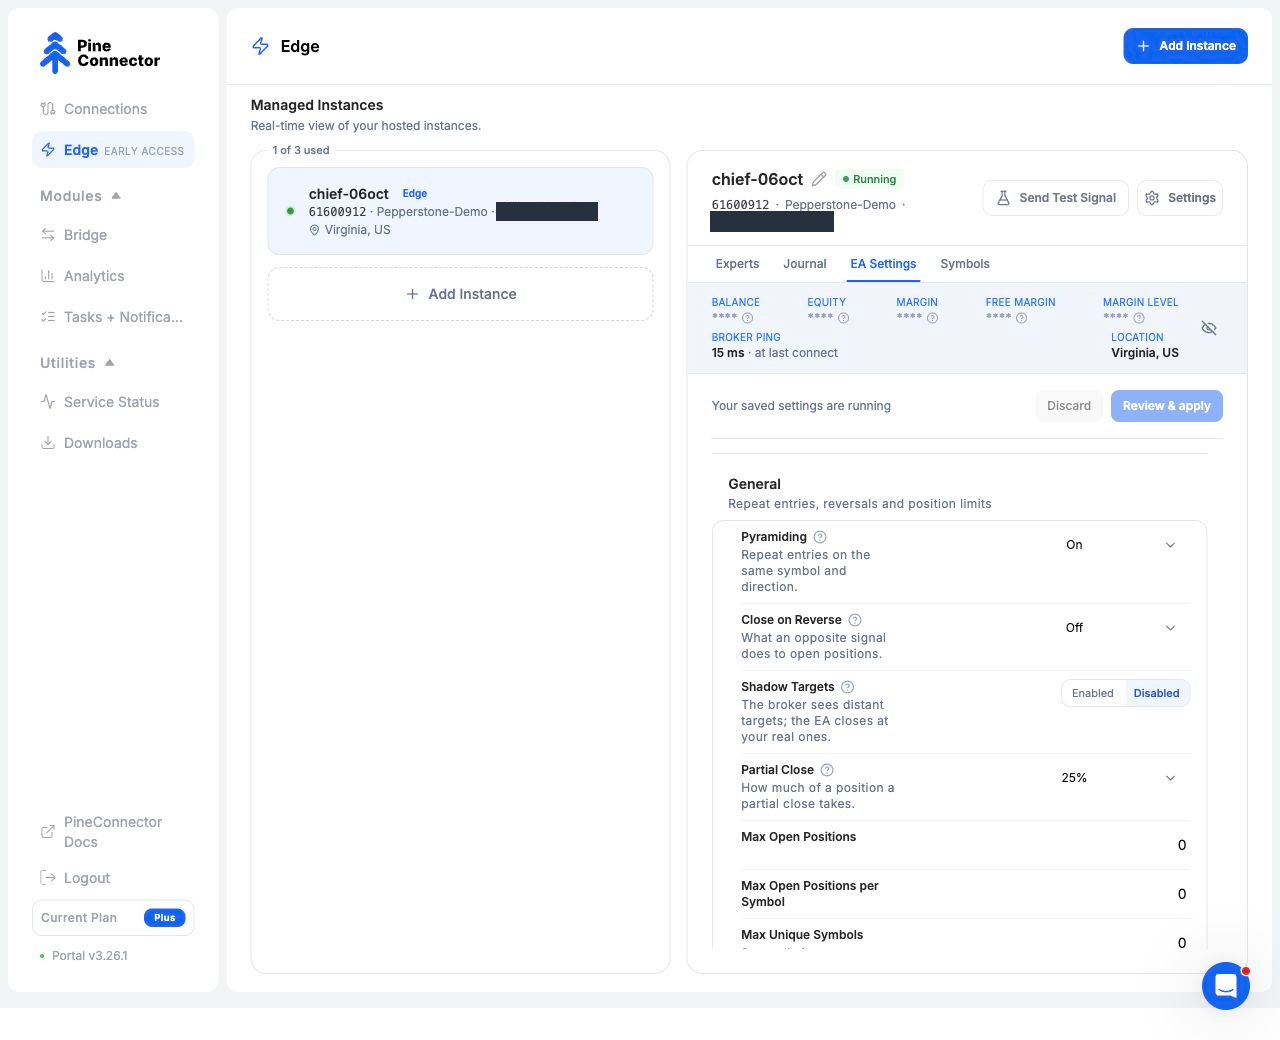Screen dimensions: 1280x1040
Task: Switch to the Experts tab
Action: click(x=737, y=264)
